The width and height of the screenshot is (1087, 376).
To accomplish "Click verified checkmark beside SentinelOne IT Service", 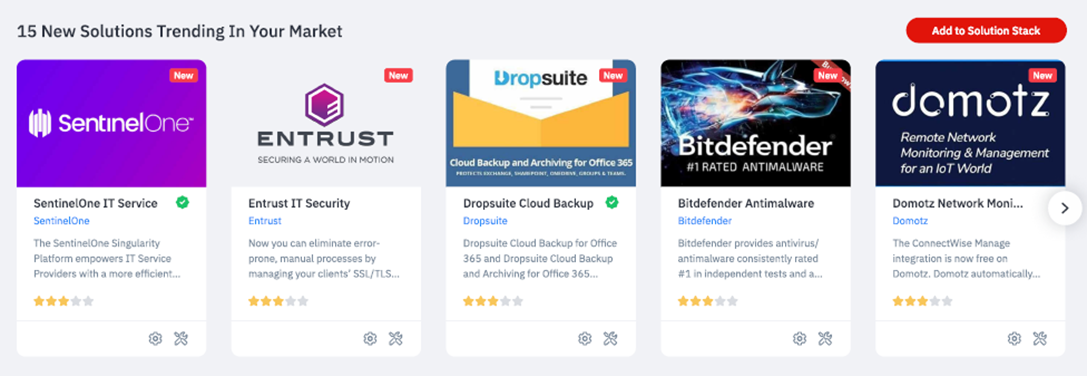I will click(182, 203).
